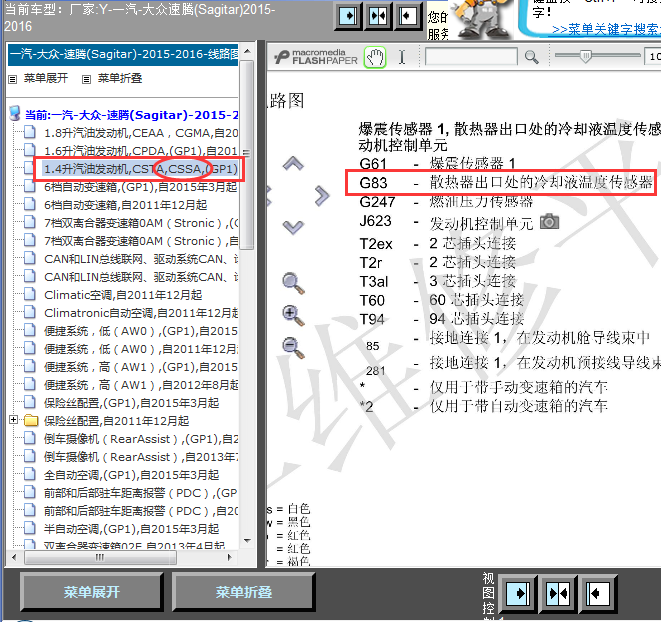The height and width of the screenshot is (622, 661).
Task: Click document icon of 6档自动变速箱,自2011年12月起
Action: pos(30,205)
